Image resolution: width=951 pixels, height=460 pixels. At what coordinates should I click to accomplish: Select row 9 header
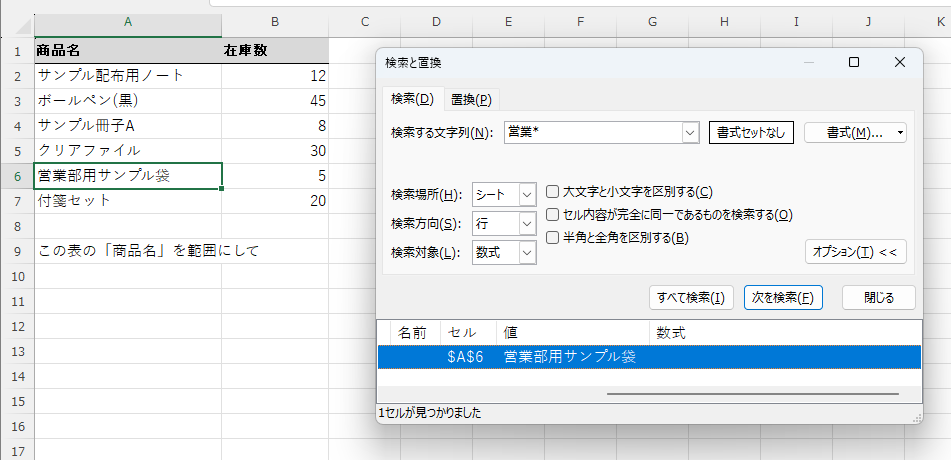(17, 251)
